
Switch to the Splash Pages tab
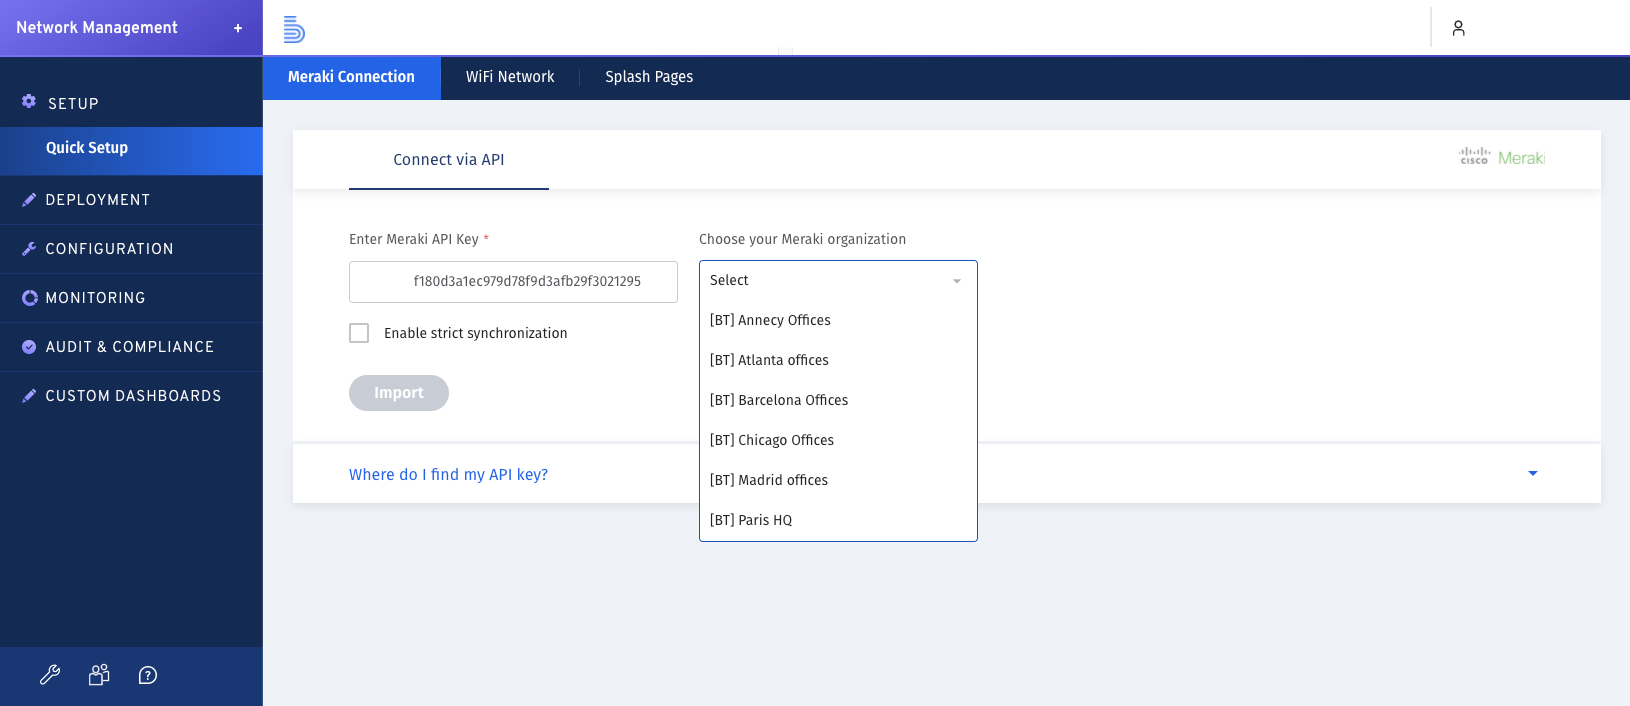[649, 77]
